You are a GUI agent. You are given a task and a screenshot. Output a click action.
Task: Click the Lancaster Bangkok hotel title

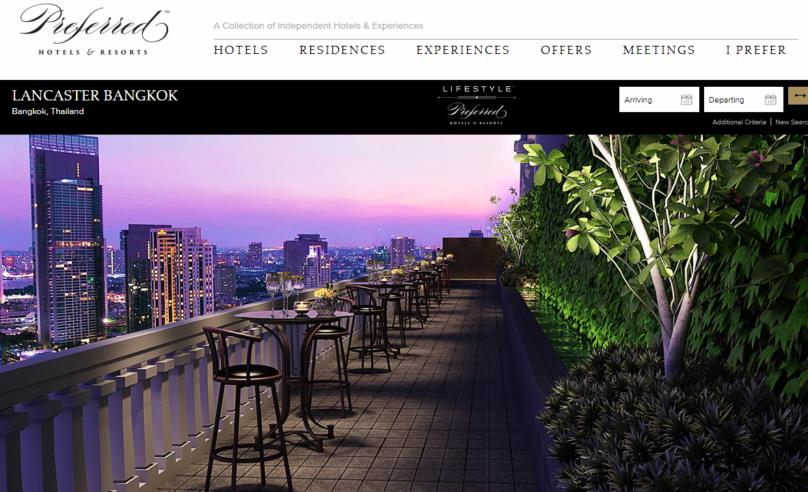click(95, 95)
